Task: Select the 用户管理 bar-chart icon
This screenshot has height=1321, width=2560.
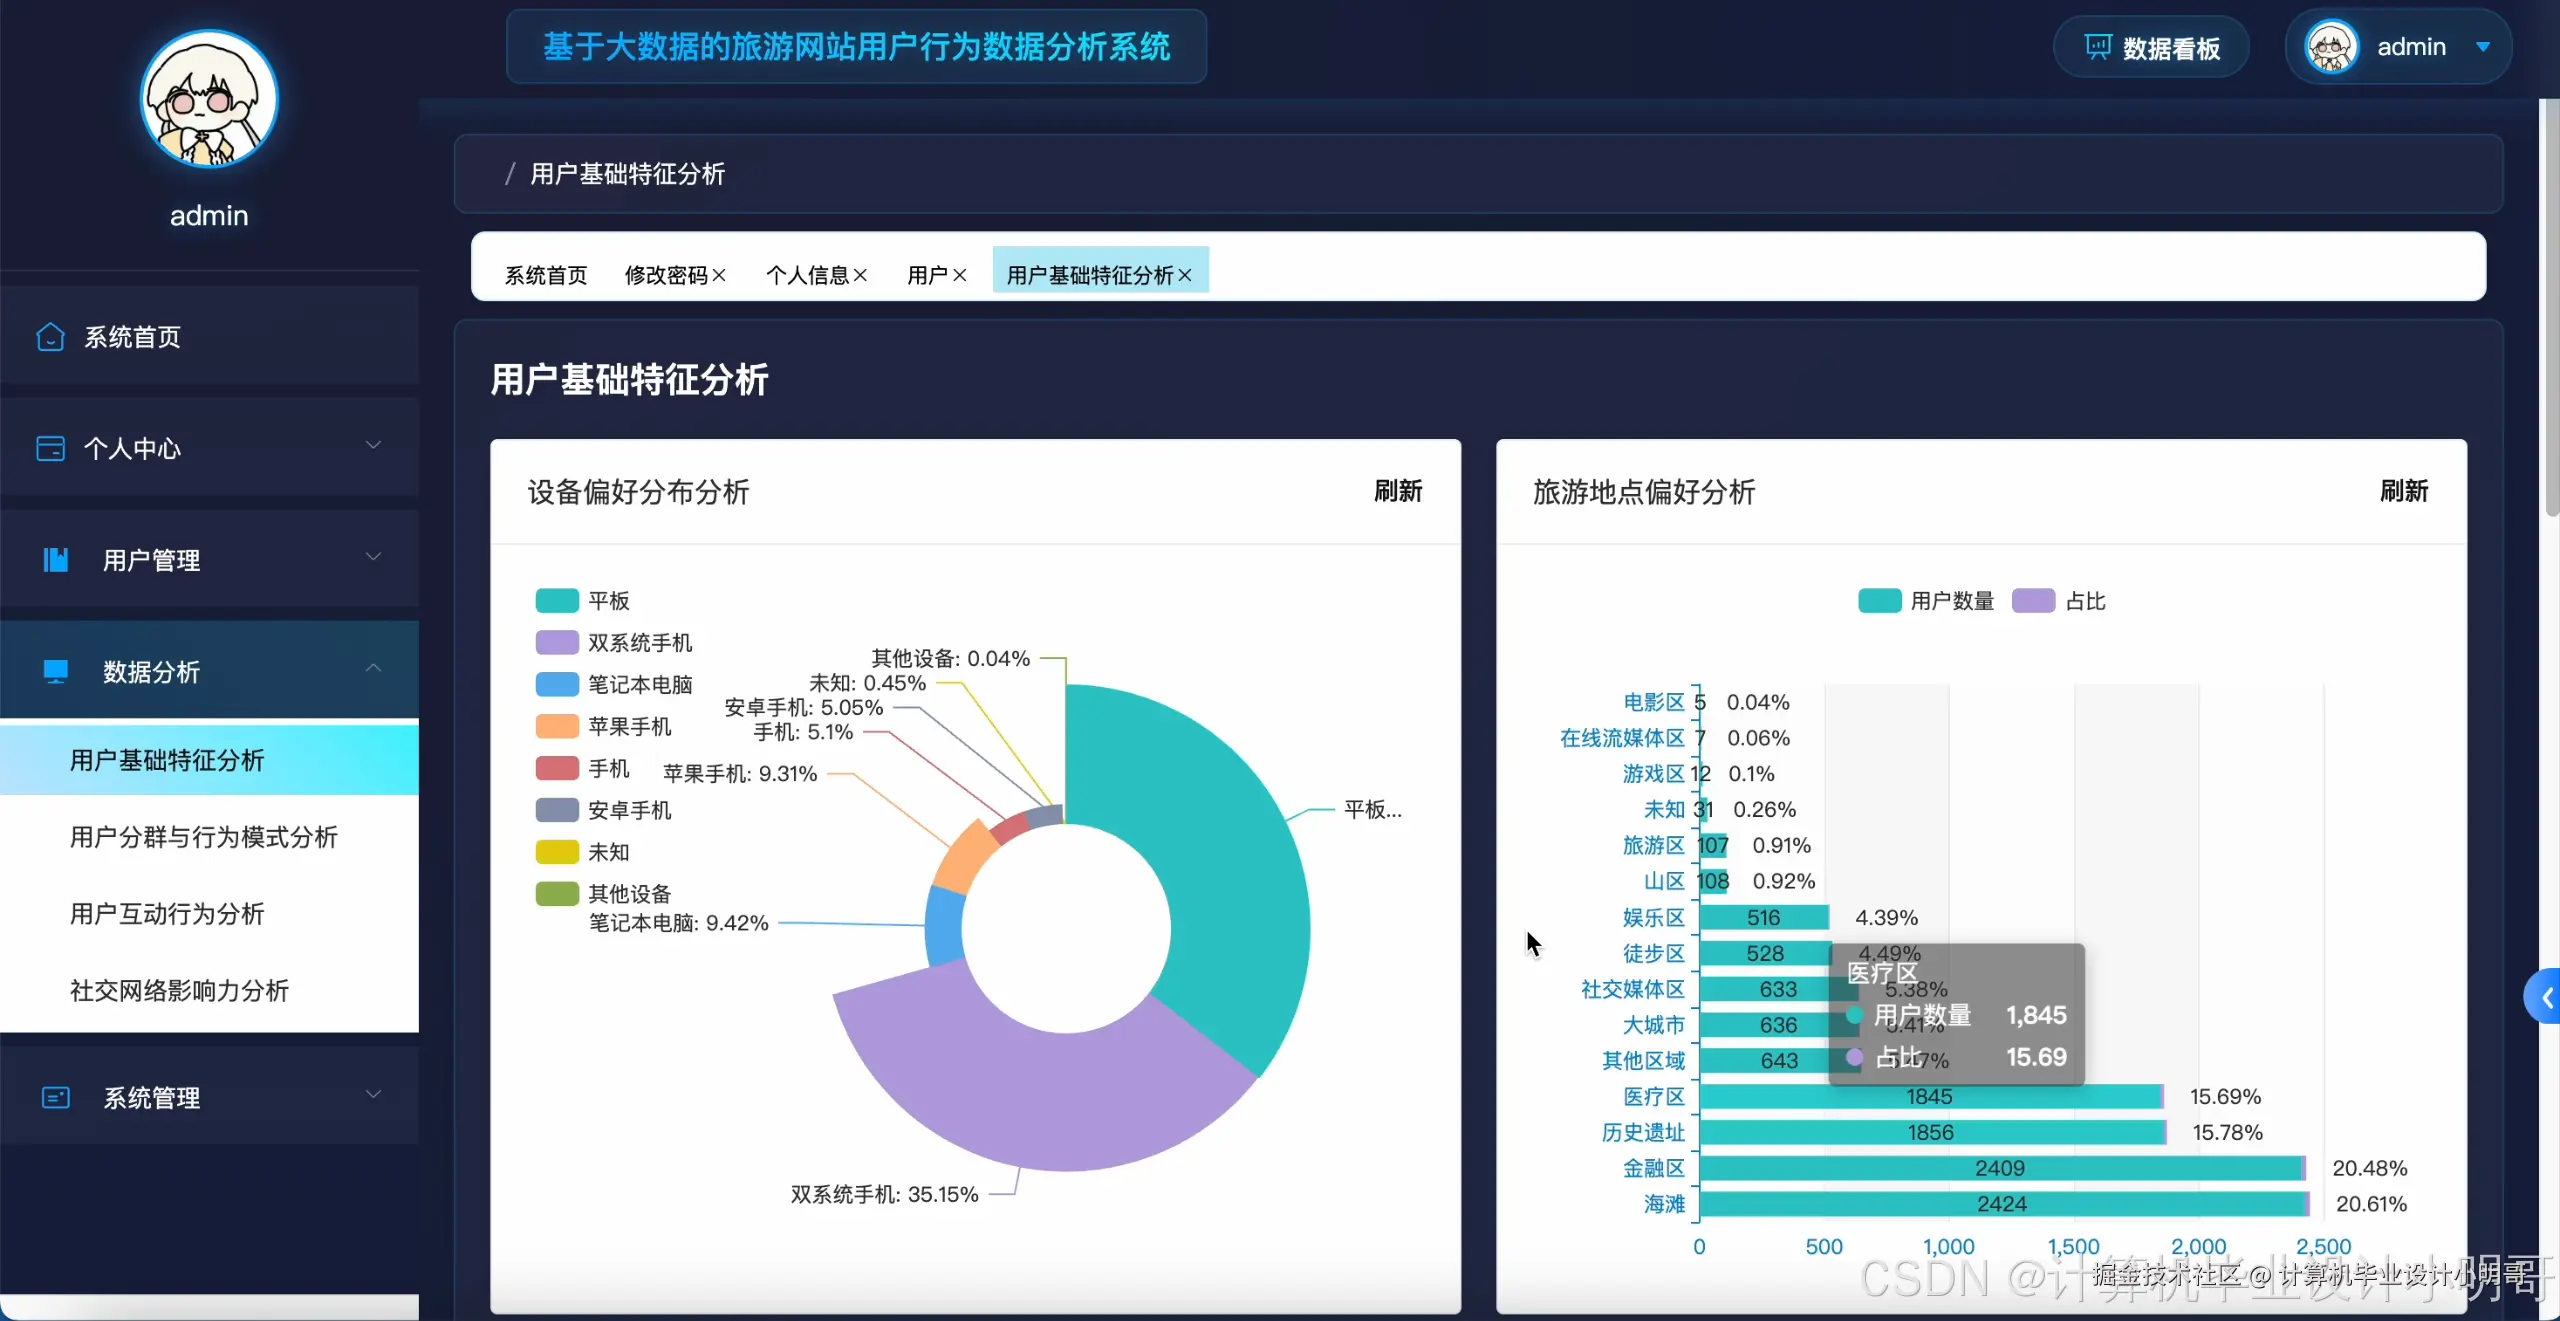Action: (55, 561)
